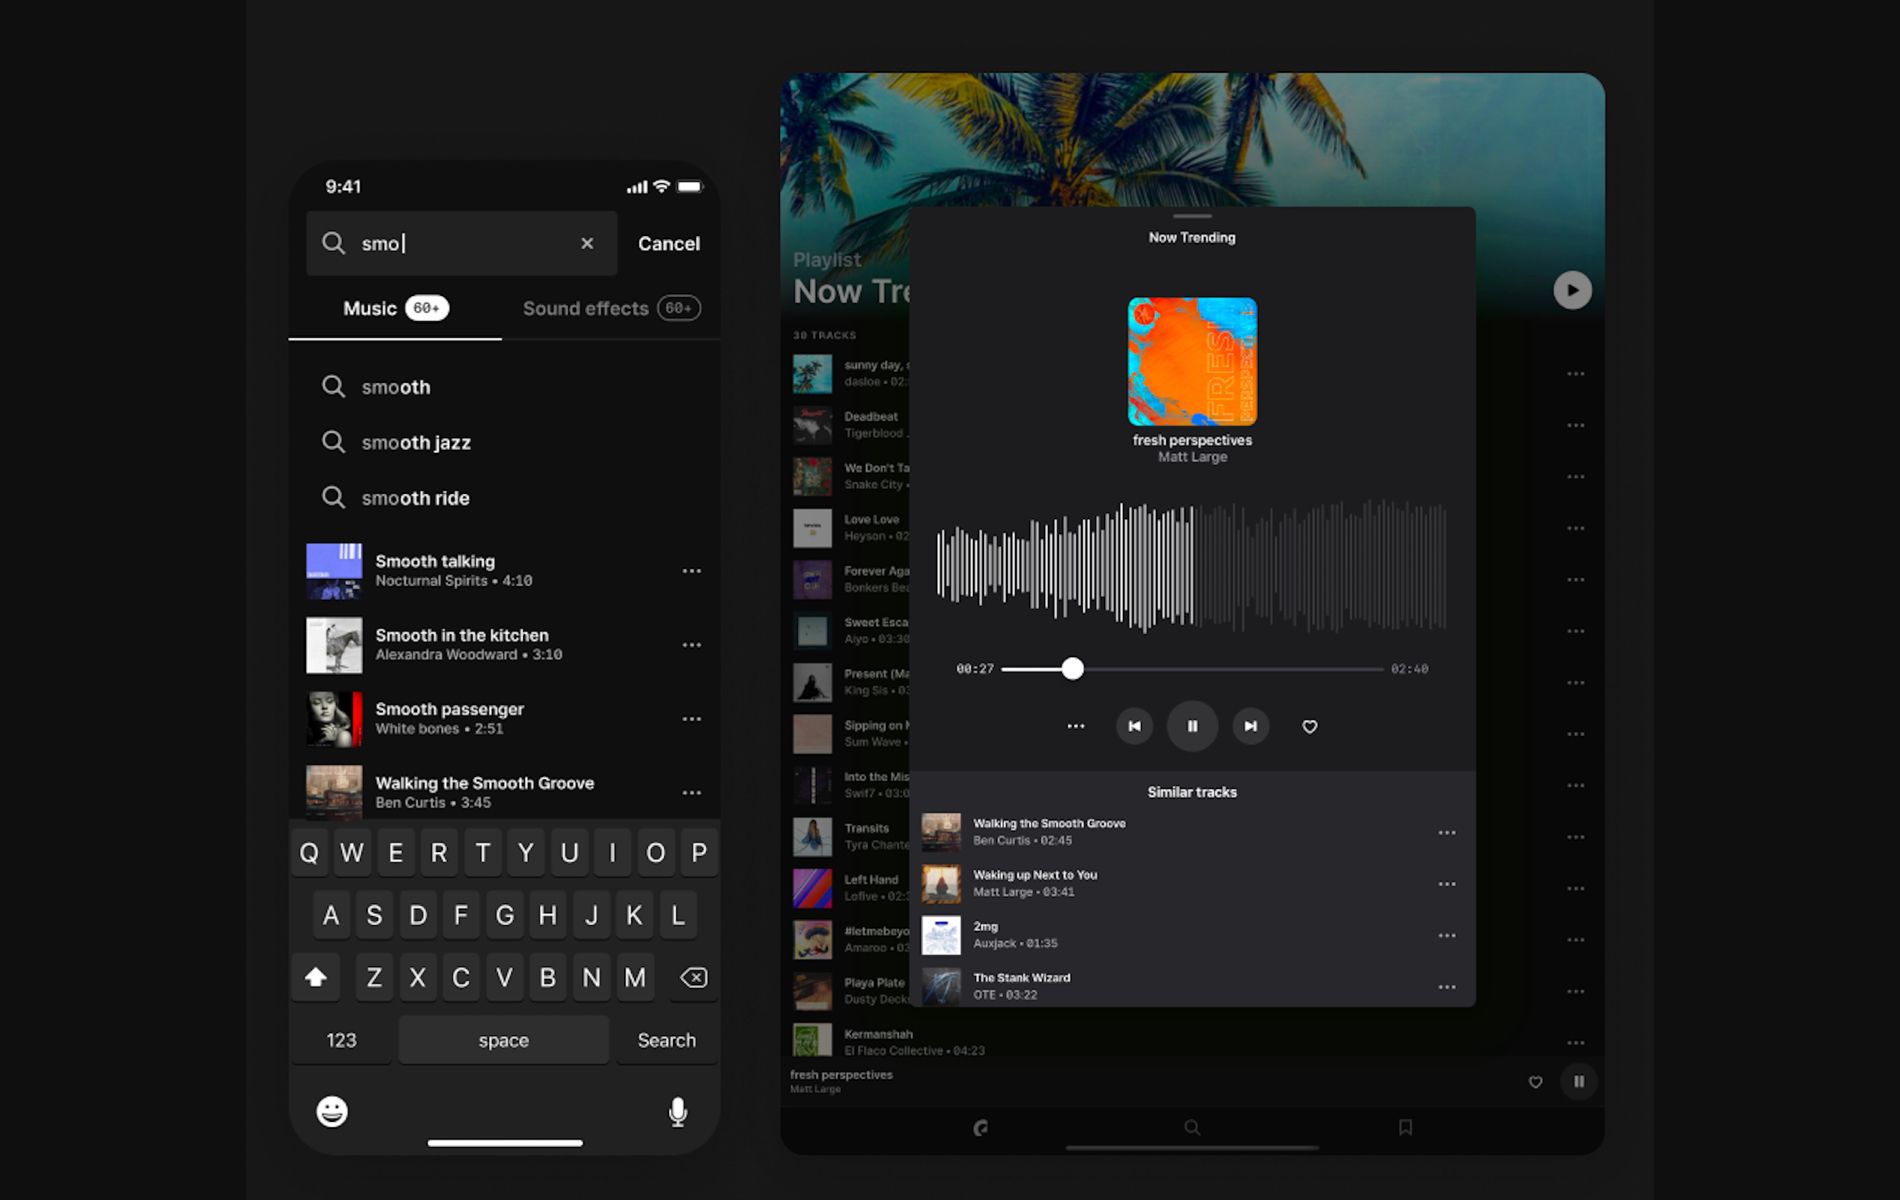Like fresh perspectives in the mini-player
This screenshot has height=1200, width=1900.
[x=1535, y=1081]
